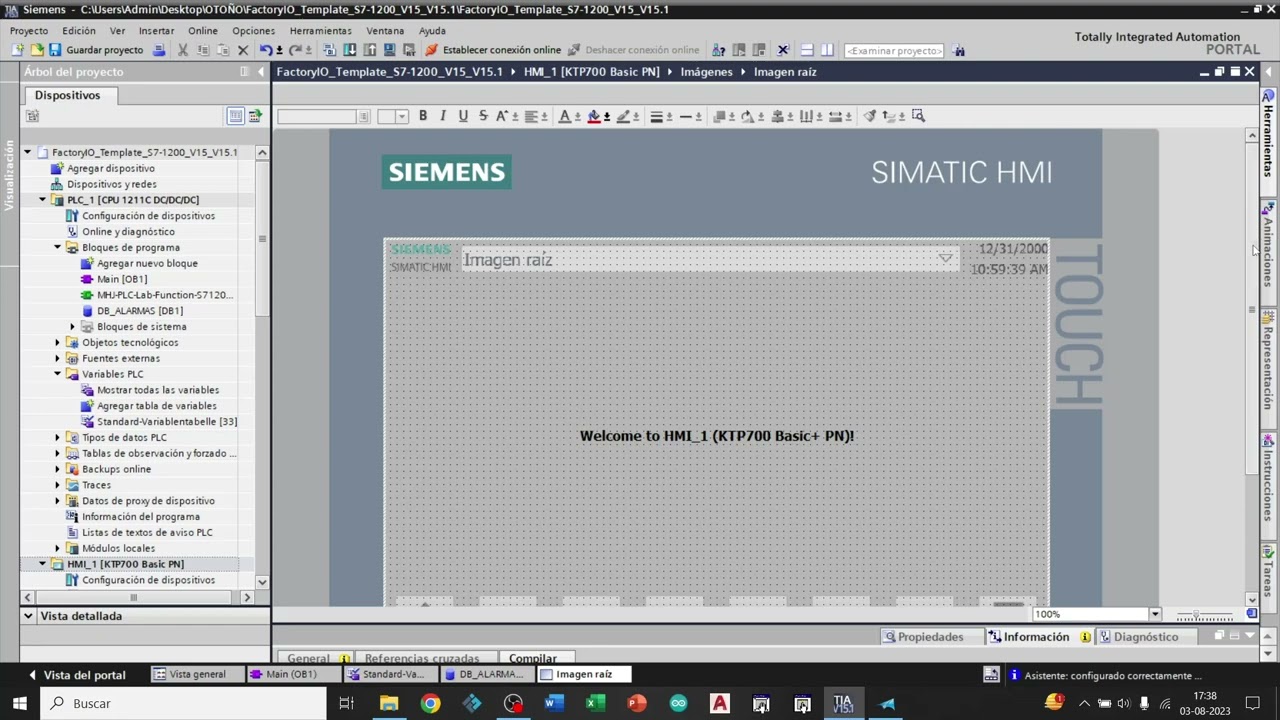Open Google Chrome from the Windows taskbar
Image resolution: width=1280 pixels, height=720 pixels.
430,704
